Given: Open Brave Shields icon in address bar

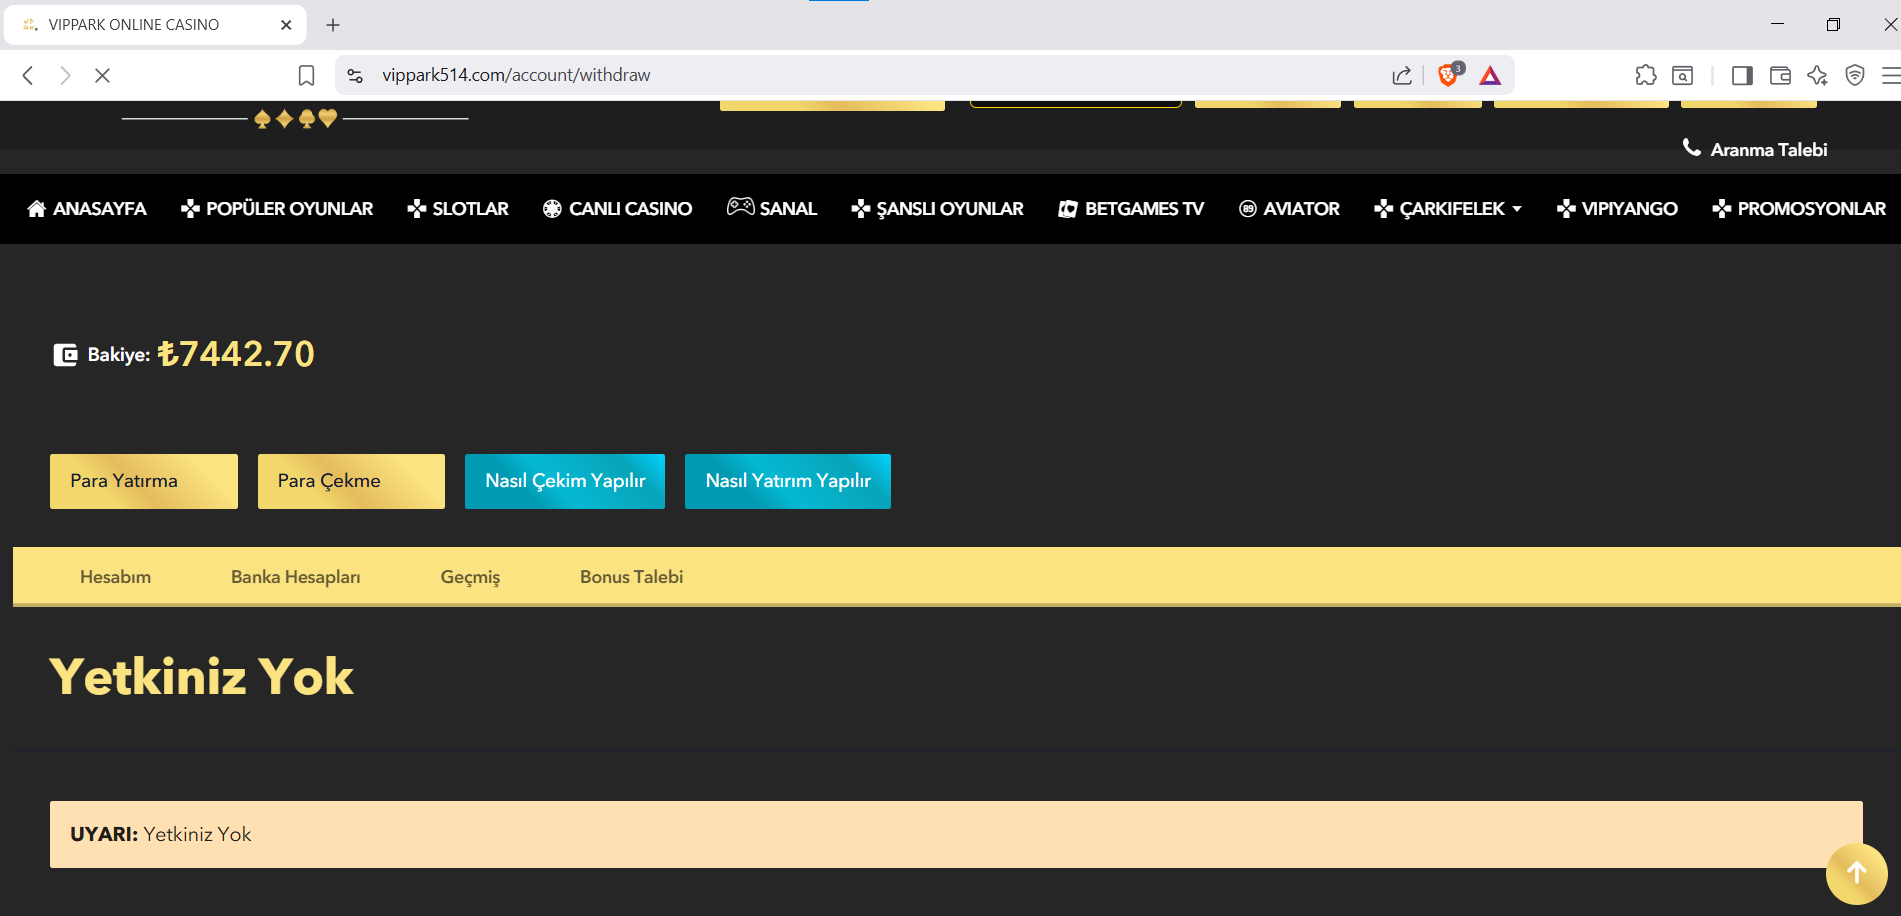Looking at the screenshot, I should coord(1449,75).
